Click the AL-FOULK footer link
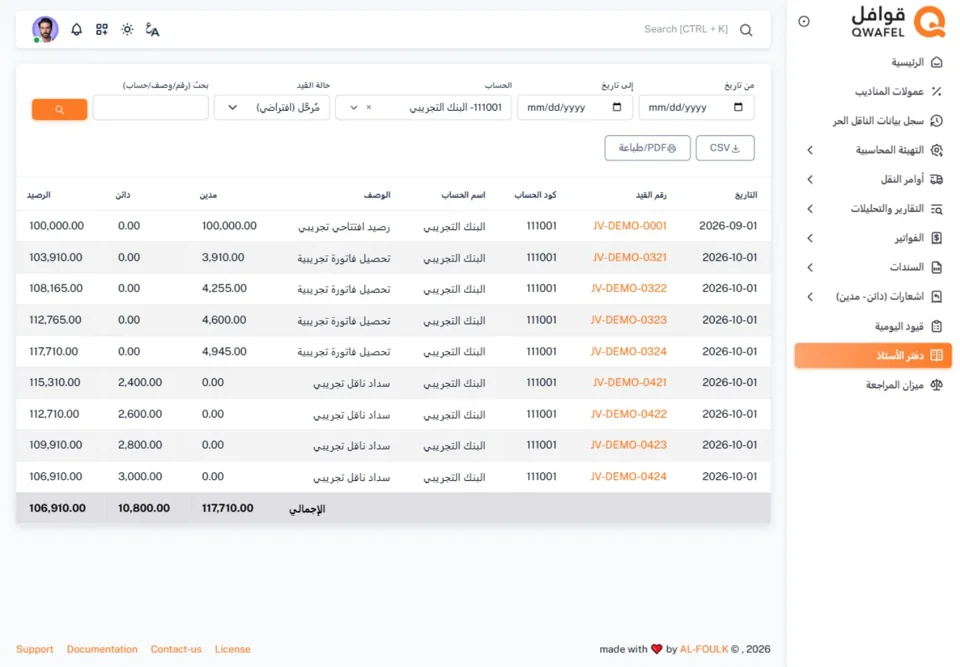 pyautogui.click(x=704, y=649)
